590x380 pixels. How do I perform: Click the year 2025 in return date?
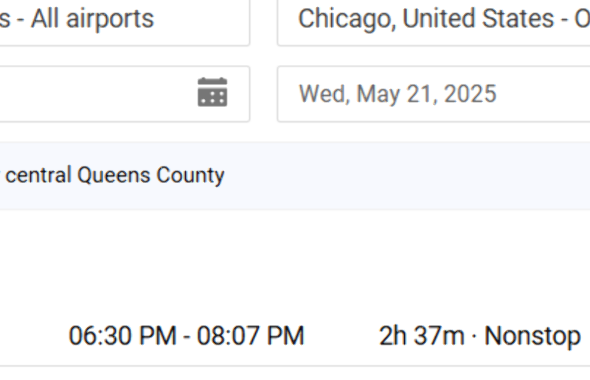470,94
